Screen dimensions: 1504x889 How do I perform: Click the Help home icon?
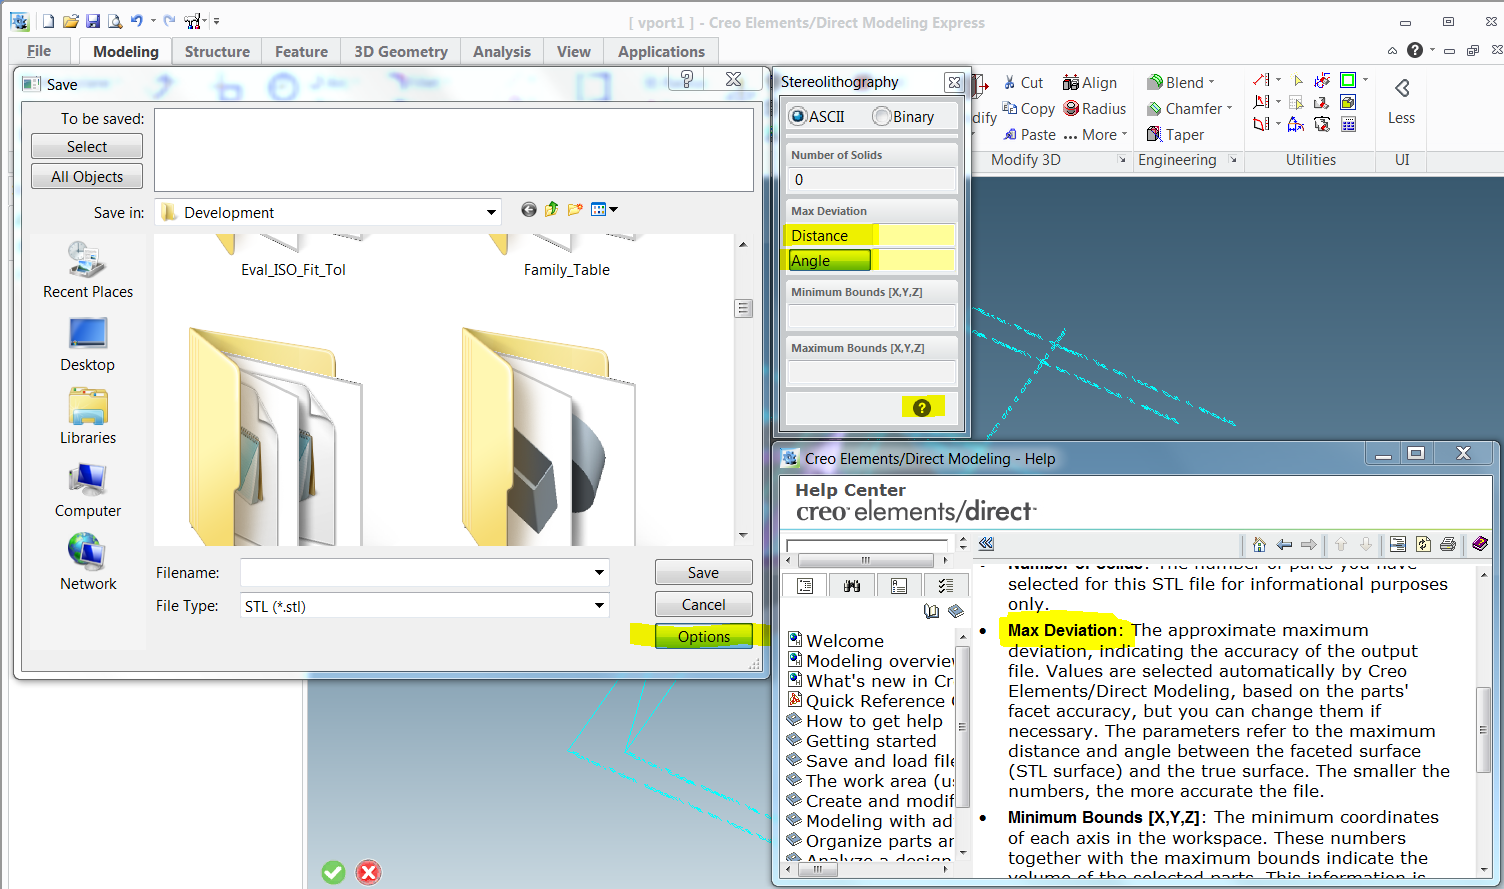point(1259,544)
